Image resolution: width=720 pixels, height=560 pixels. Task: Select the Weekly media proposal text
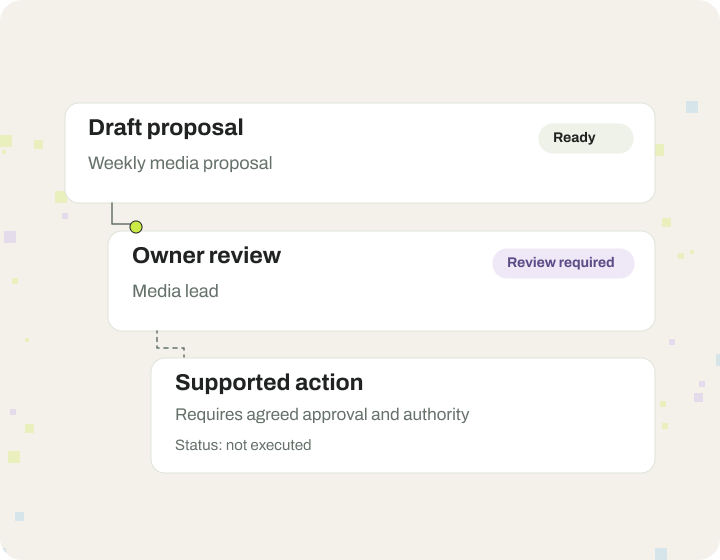[x=180, y=163]
